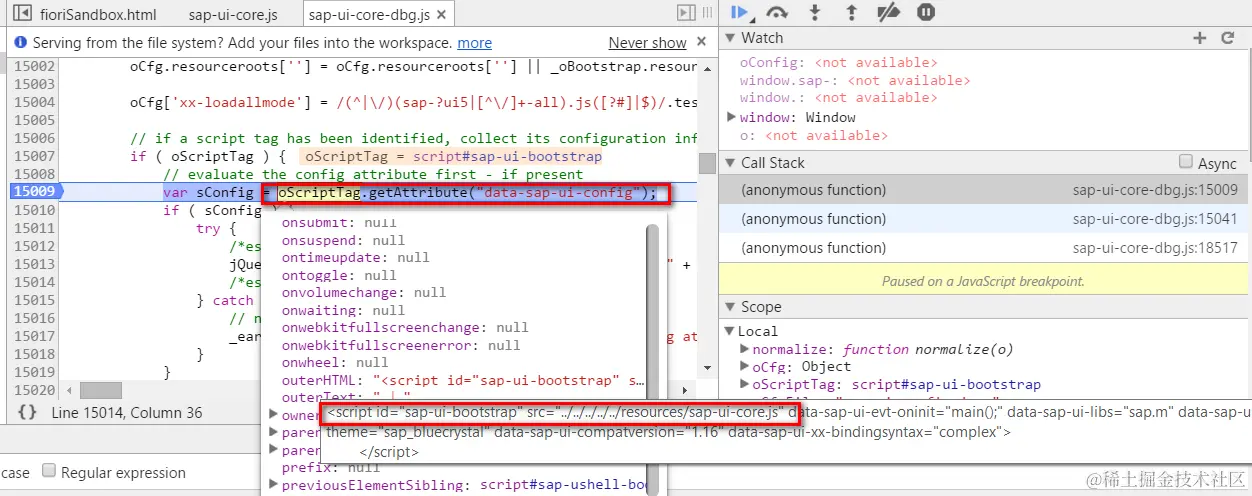Expand oCfg: Object in Scope

pyautogui.click(x=745, y=367)
